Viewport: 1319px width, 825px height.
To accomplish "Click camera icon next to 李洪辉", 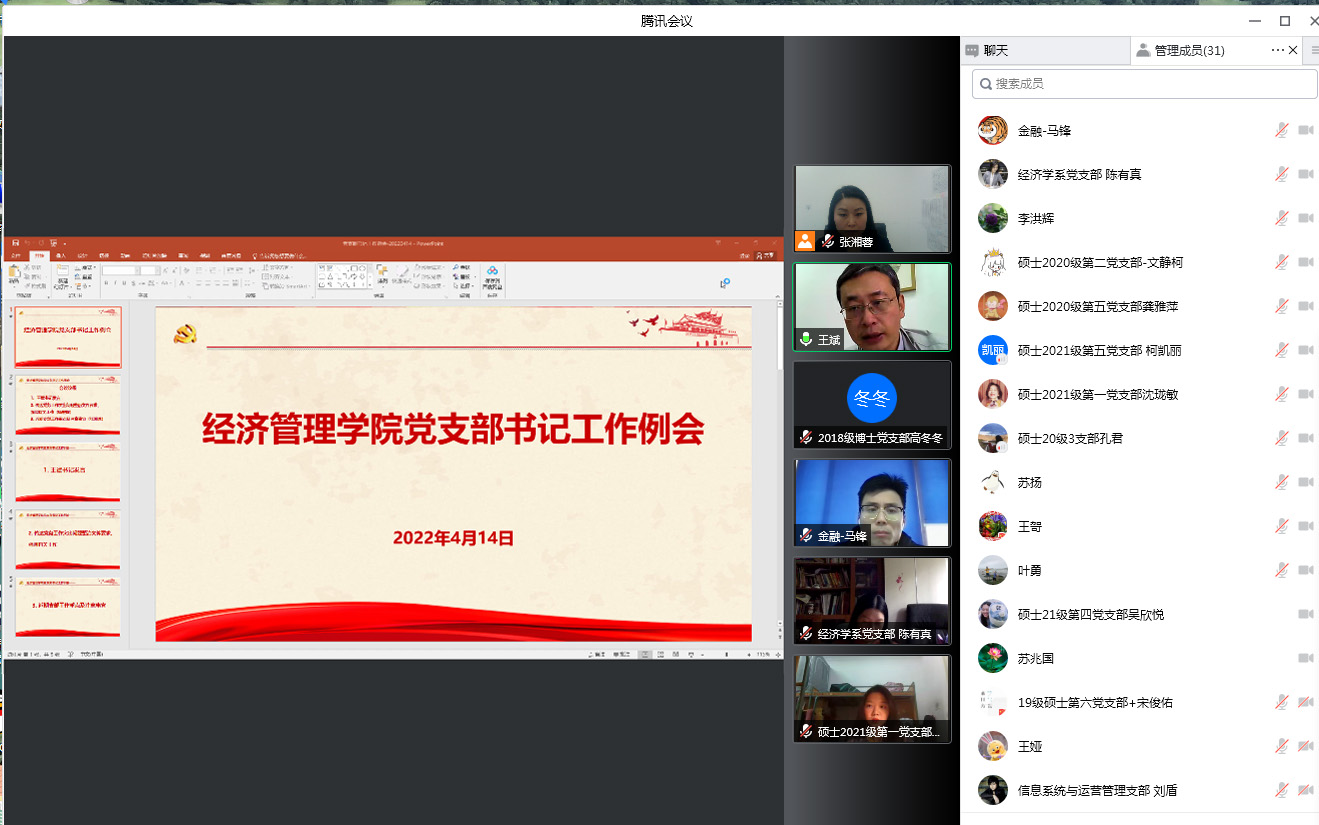I will (x=1305, y=218).
